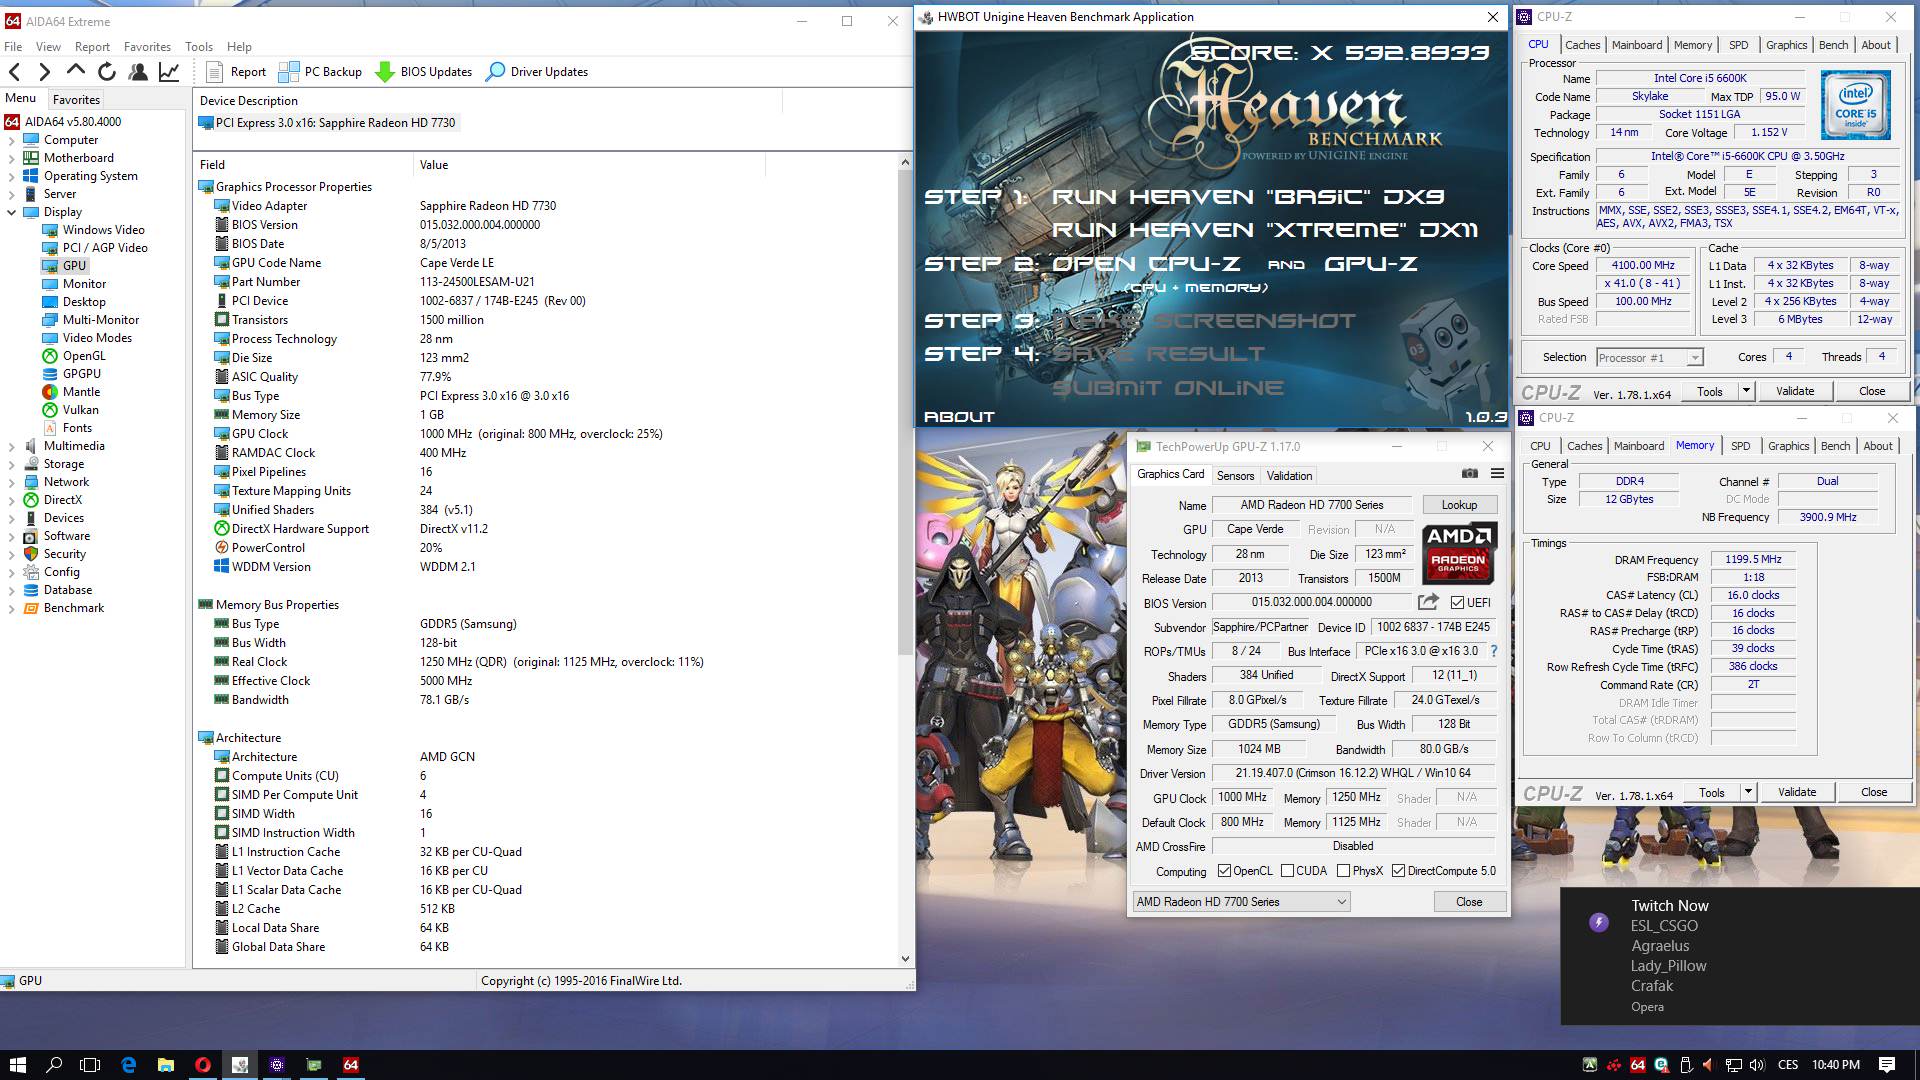This screenshot has height=1080, width=1920.
Task: Toggle the UEFI checkbox in GPU-Z
Action: click(1457, 603)
